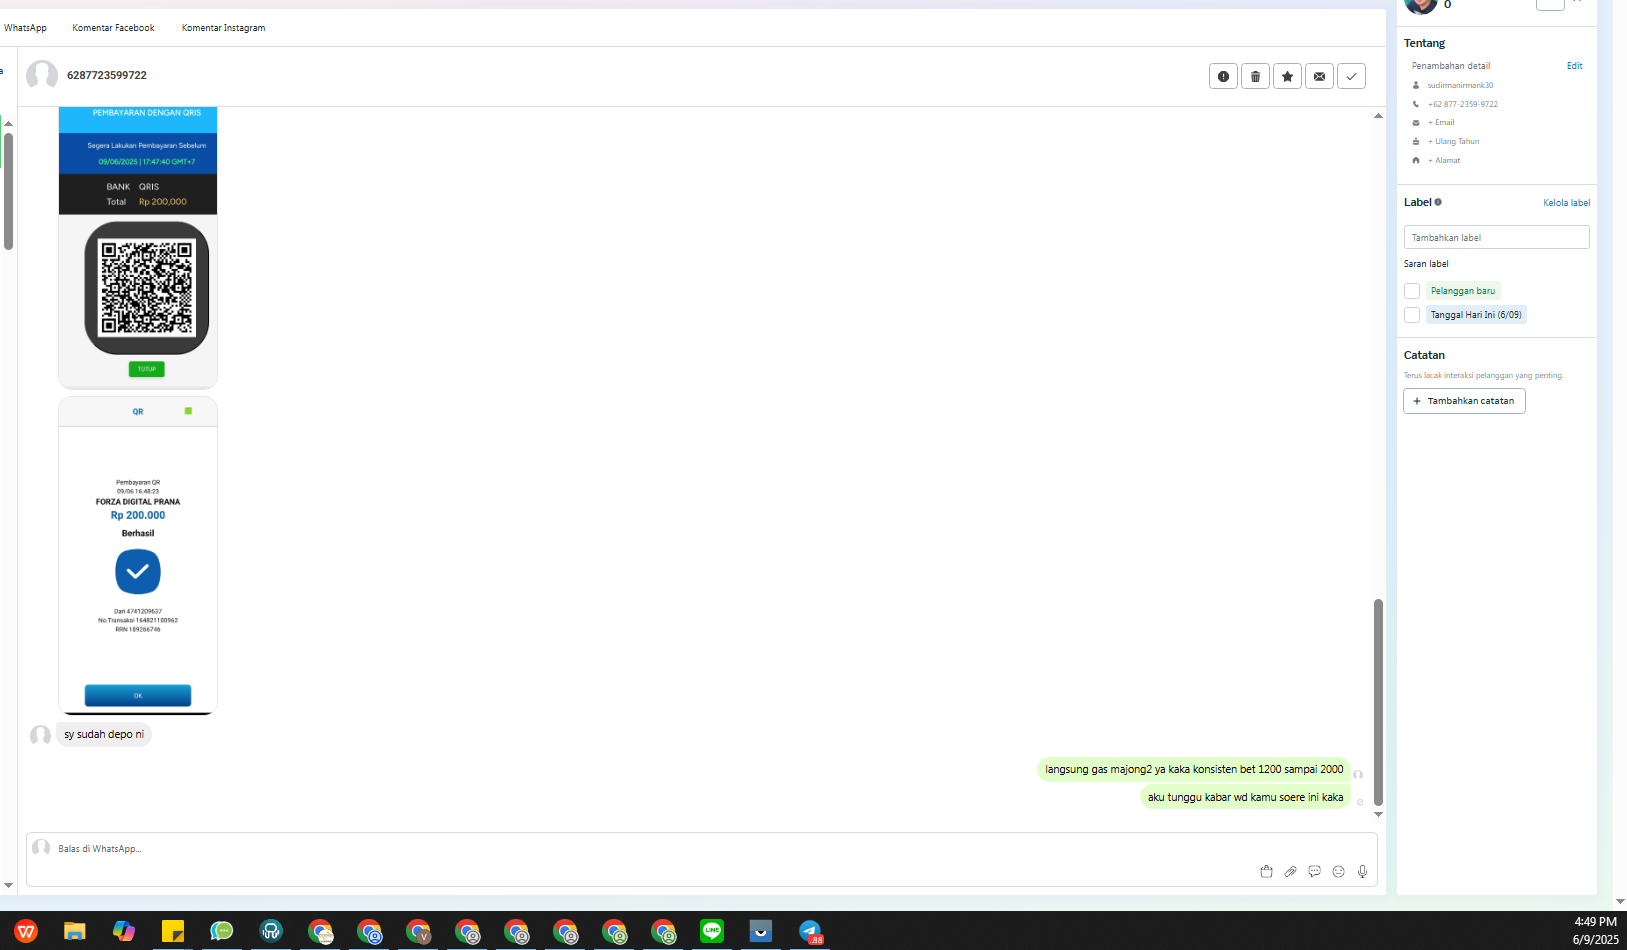
Task: Open saved replies speech bubble icon
Action: point(1314,871)
